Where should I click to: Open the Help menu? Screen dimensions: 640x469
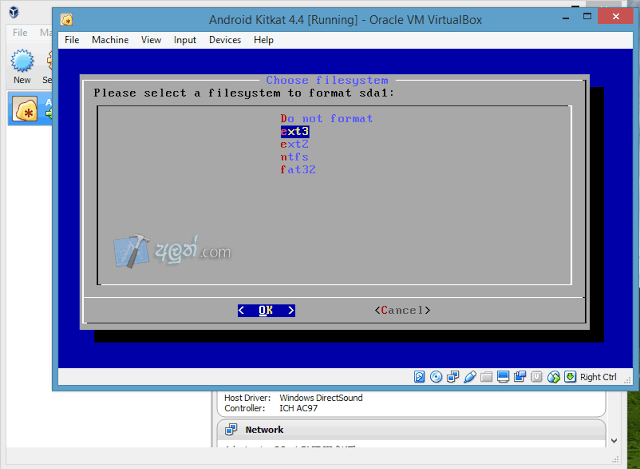pyautogui.click(x=263, y=40)
